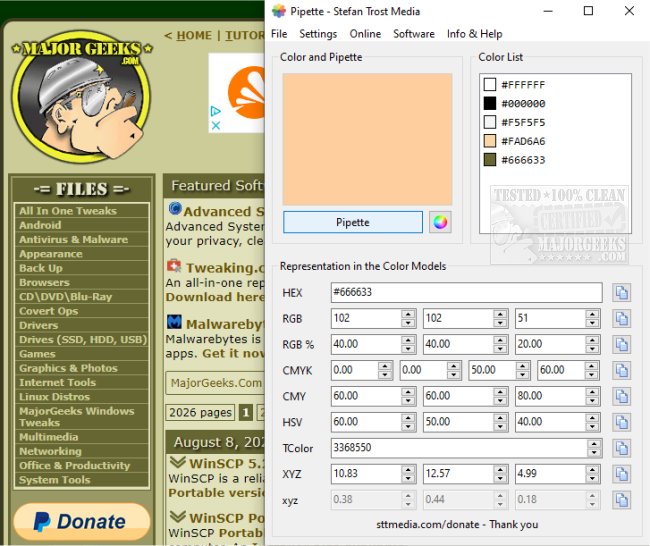The height and width of the screenshot is (546, 650).
Task: Adjust the HSV saturation 50.00 stepper
Action: [500, 422]
